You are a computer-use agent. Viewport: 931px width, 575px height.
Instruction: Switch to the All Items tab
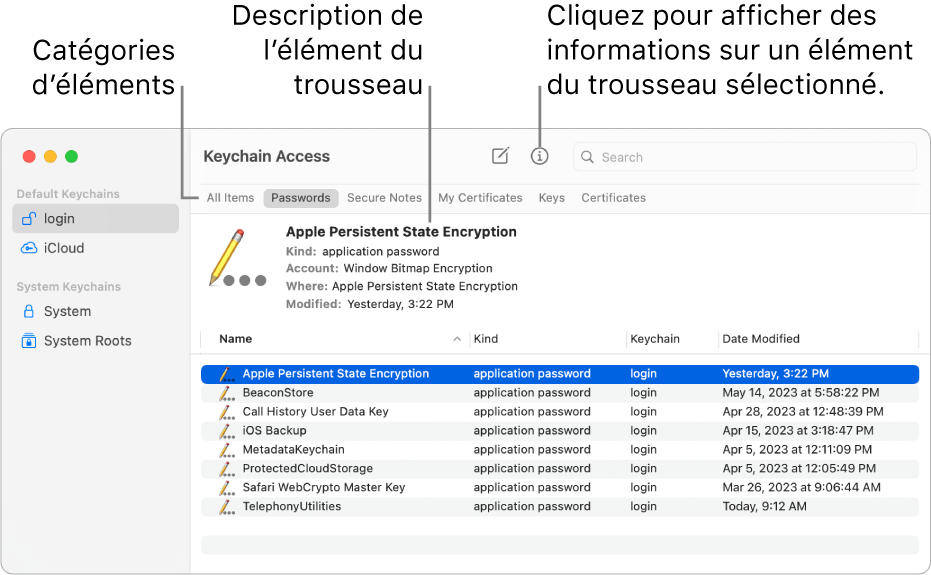pyautogui.click(x=230, y=198)
